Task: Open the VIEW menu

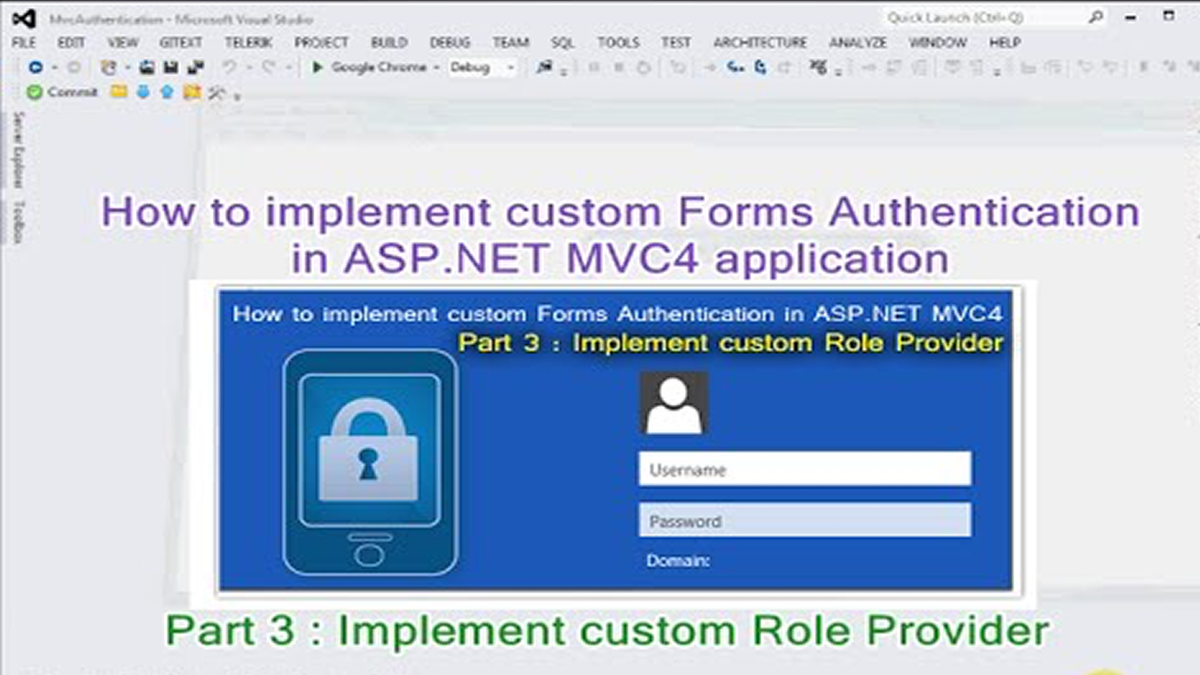Action: (123, 43)
